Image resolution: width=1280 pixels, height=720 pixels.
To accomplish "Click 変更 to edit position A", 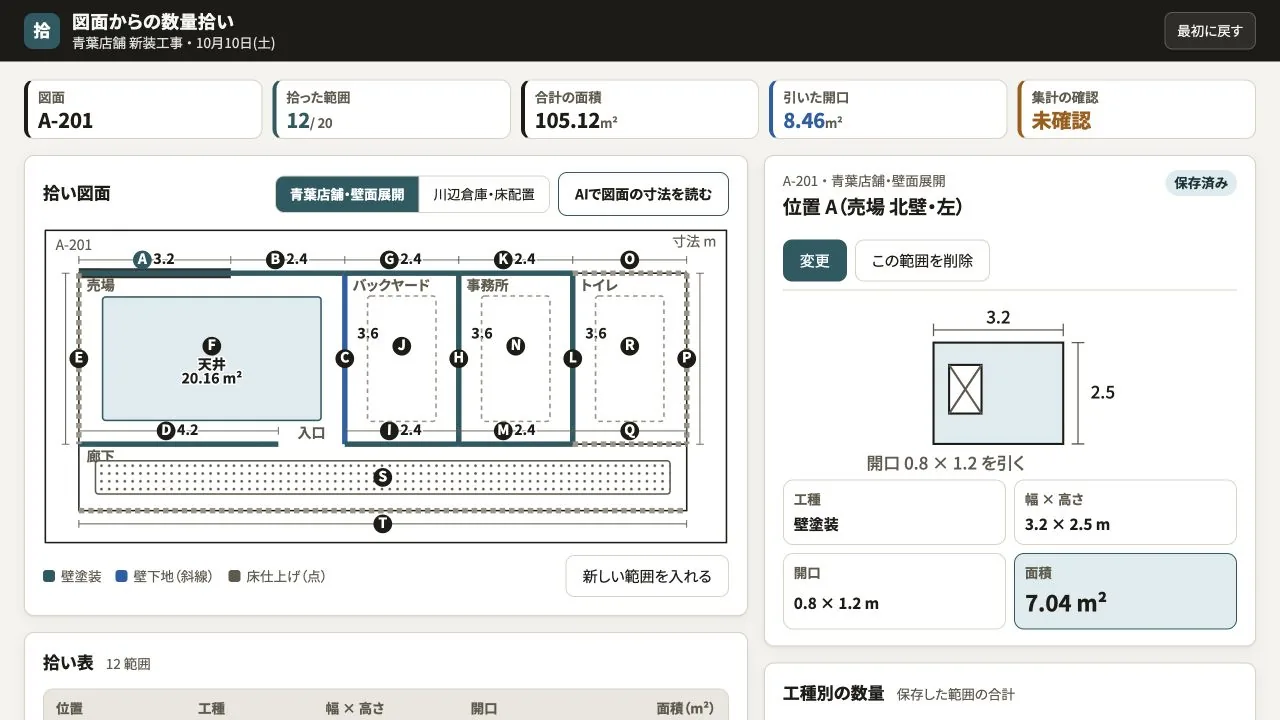I will (x=814, y=261).
